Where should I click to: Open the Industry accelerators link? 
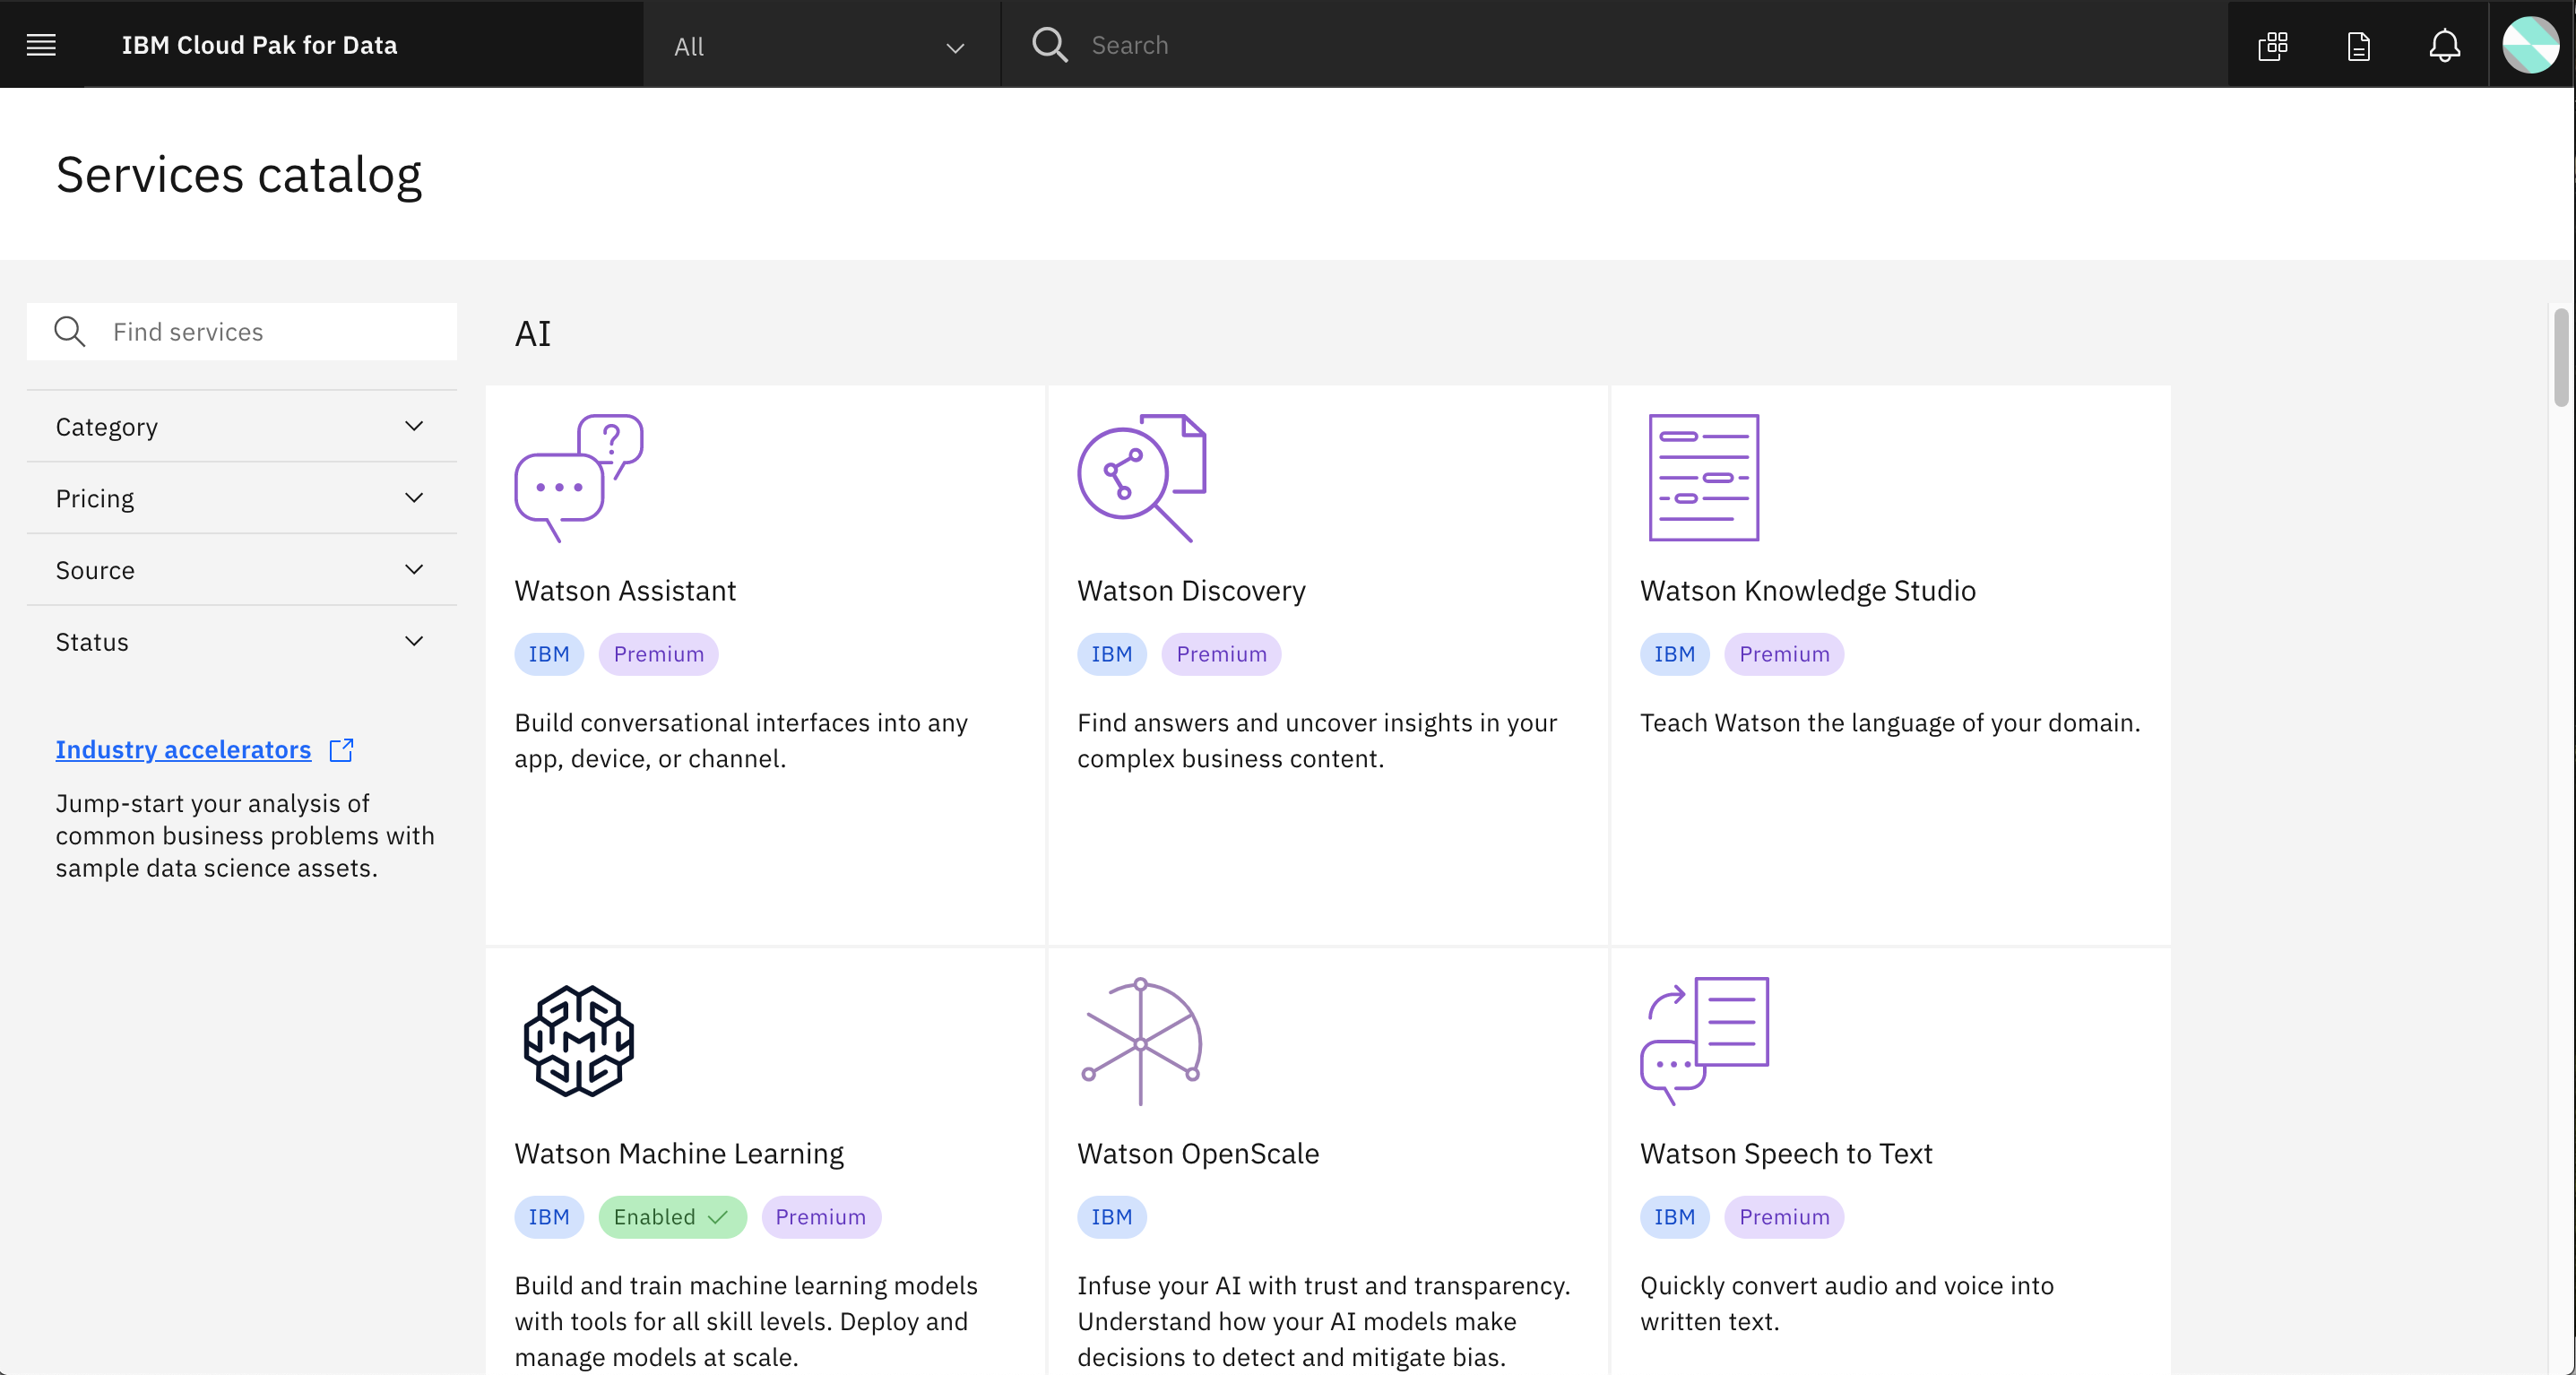183,749
